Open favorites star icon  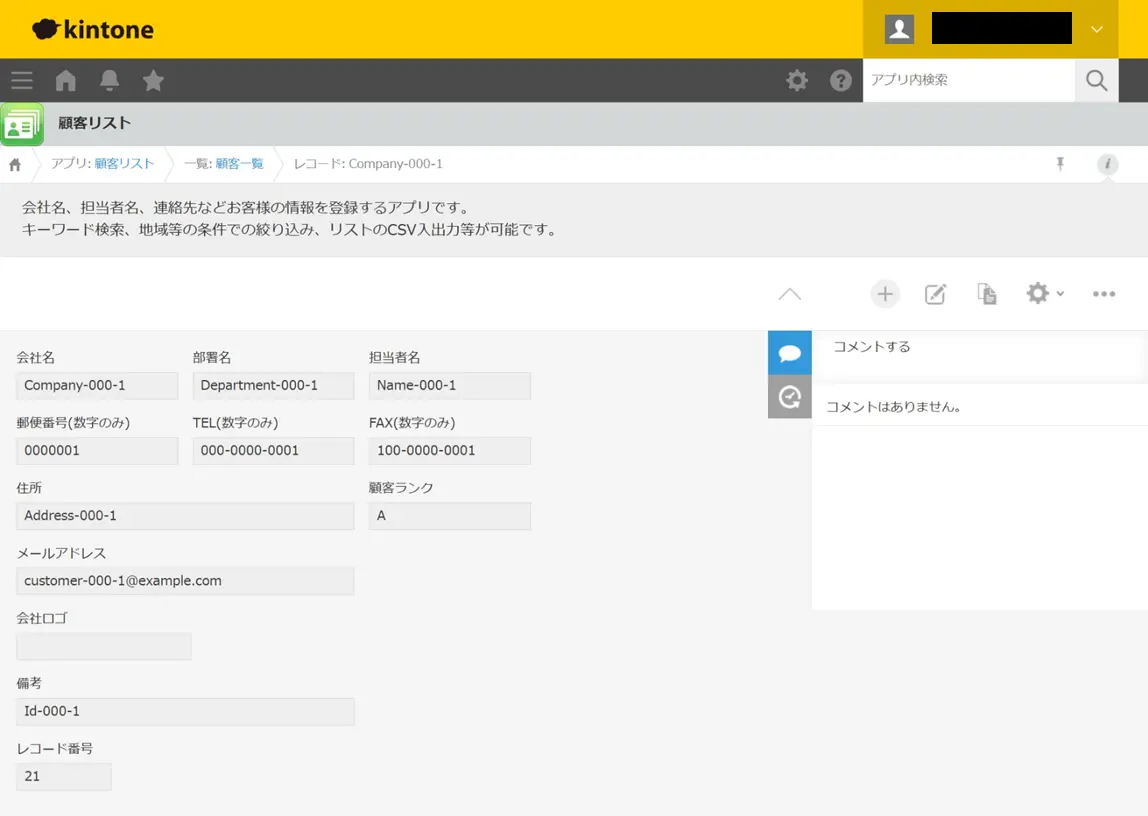[153, 81]
